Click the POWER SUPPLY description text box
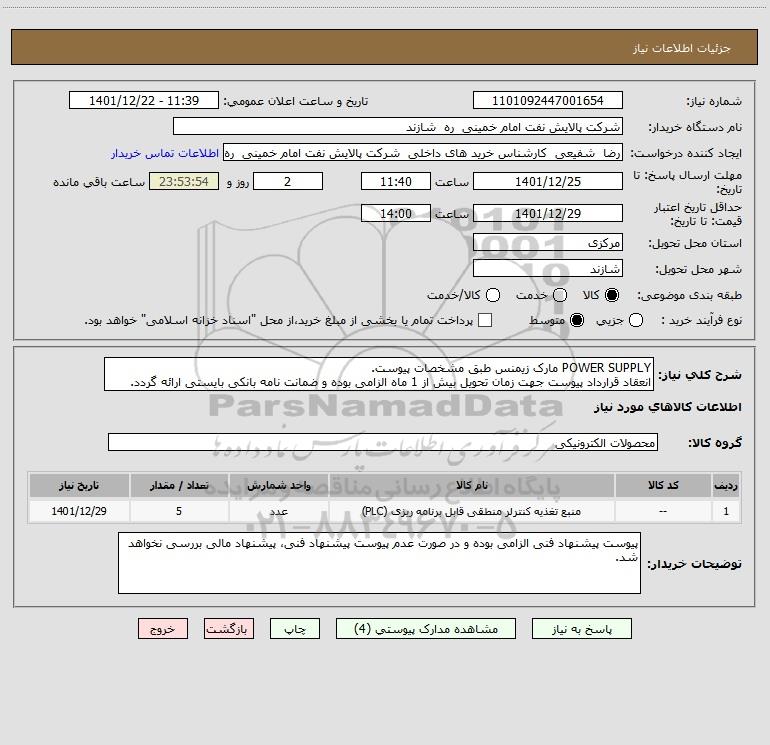 (379, 374)
